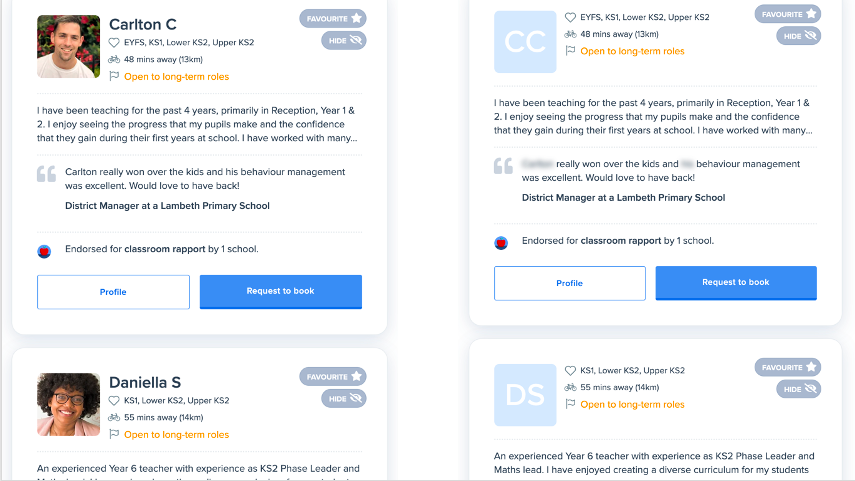The height and width of the screenshot is (481, 855).
Task: Open Carlton C's Profile
Action: pyautogui.click(x=113, y=292)
